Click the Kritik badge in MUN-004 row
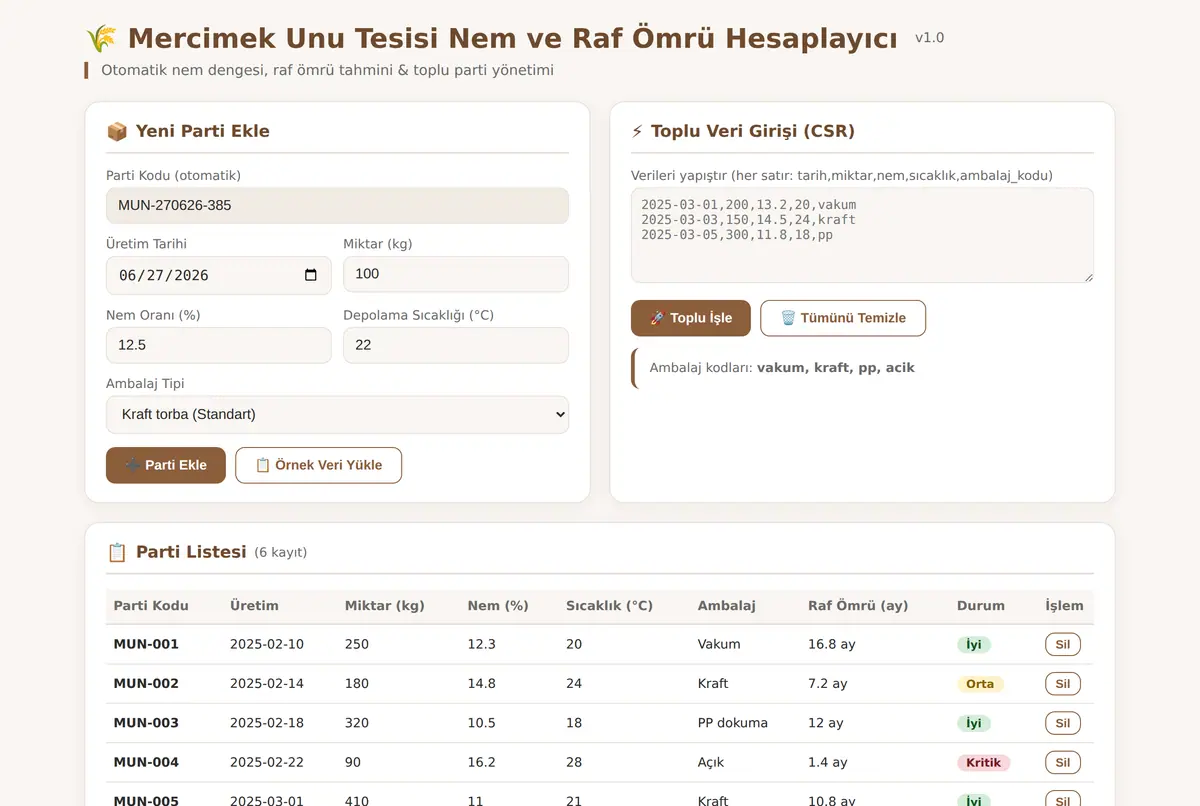 click(x=984, y=762)
